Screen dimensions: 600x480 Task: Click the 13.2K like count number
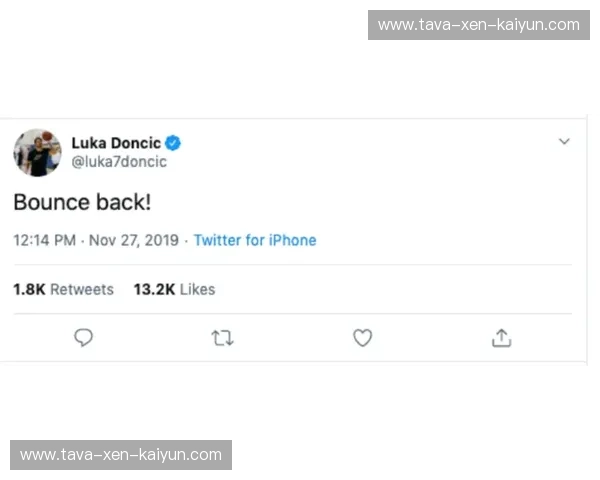(x=154, y=289)
